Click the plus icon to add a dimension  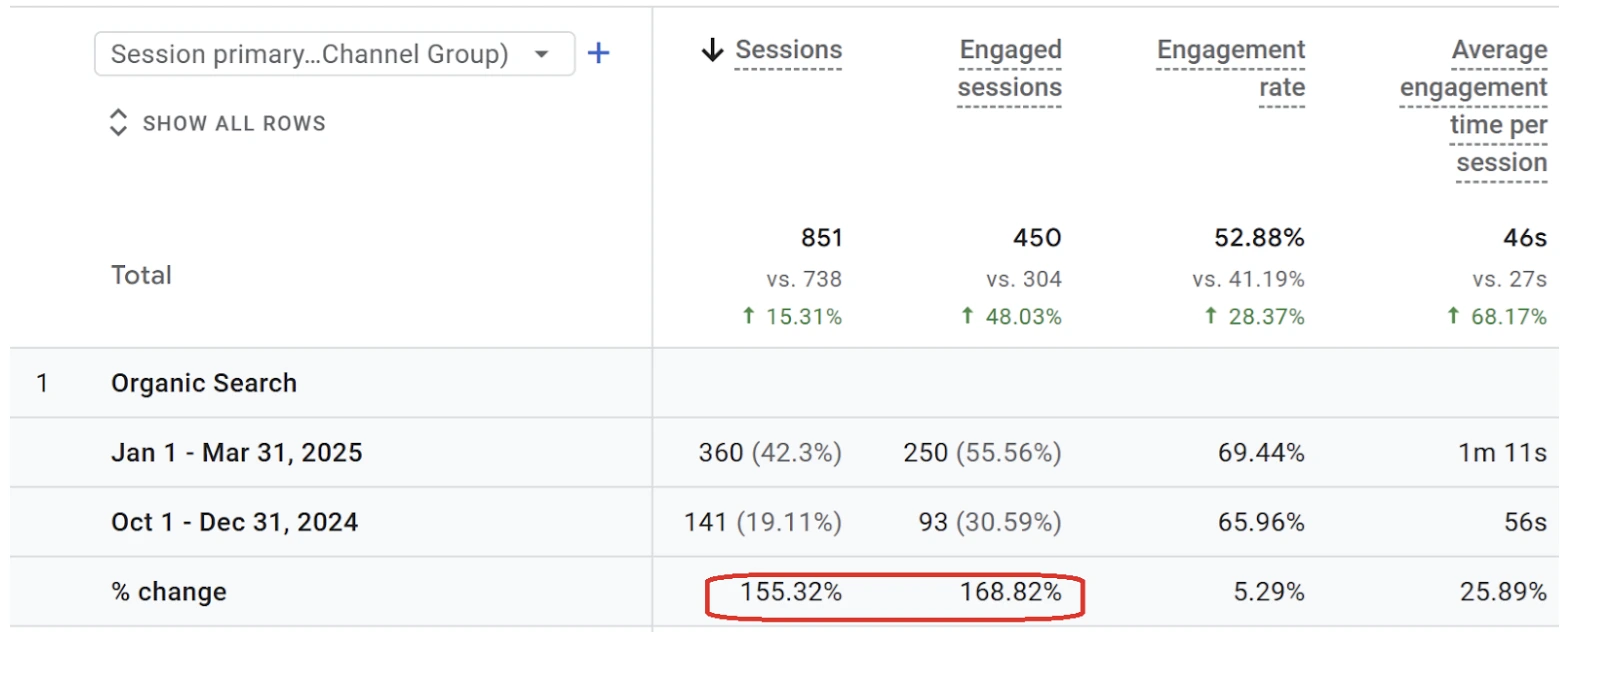pos(598,53)
